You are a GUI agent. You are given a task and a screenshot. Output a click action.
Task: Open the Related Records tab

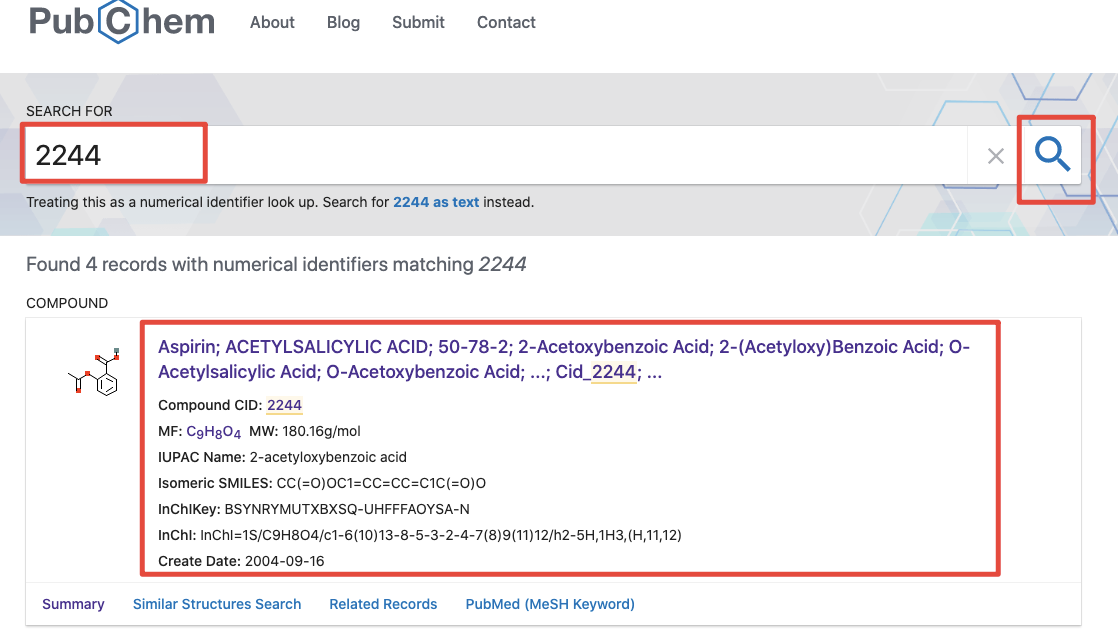click(383, 604)
